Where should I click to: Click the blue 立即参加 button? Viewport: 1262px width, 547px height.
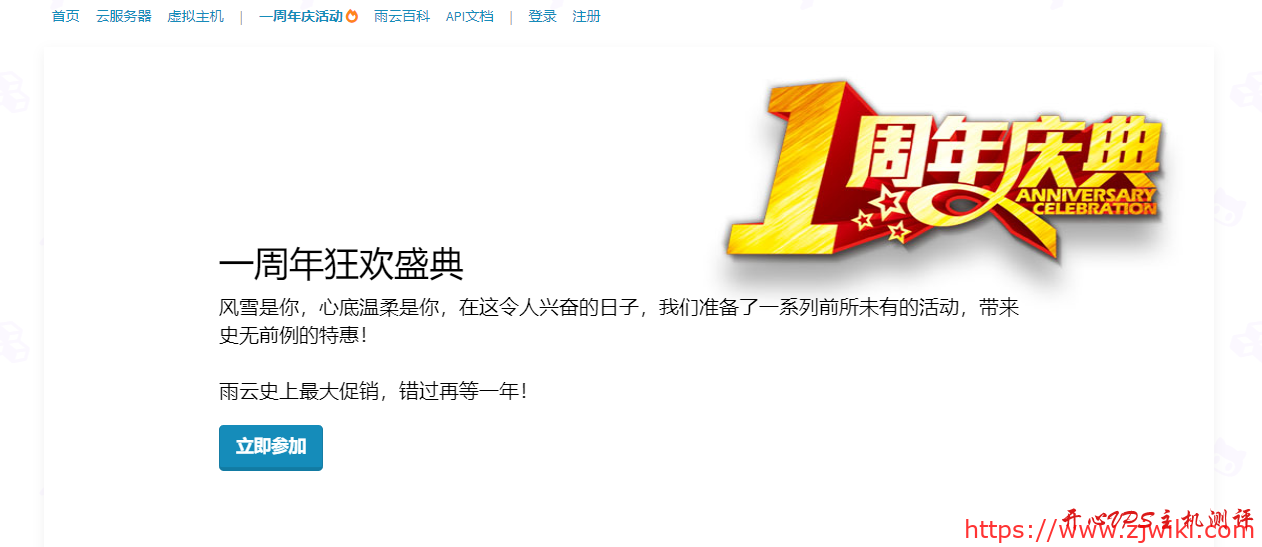tap(271, 447)
